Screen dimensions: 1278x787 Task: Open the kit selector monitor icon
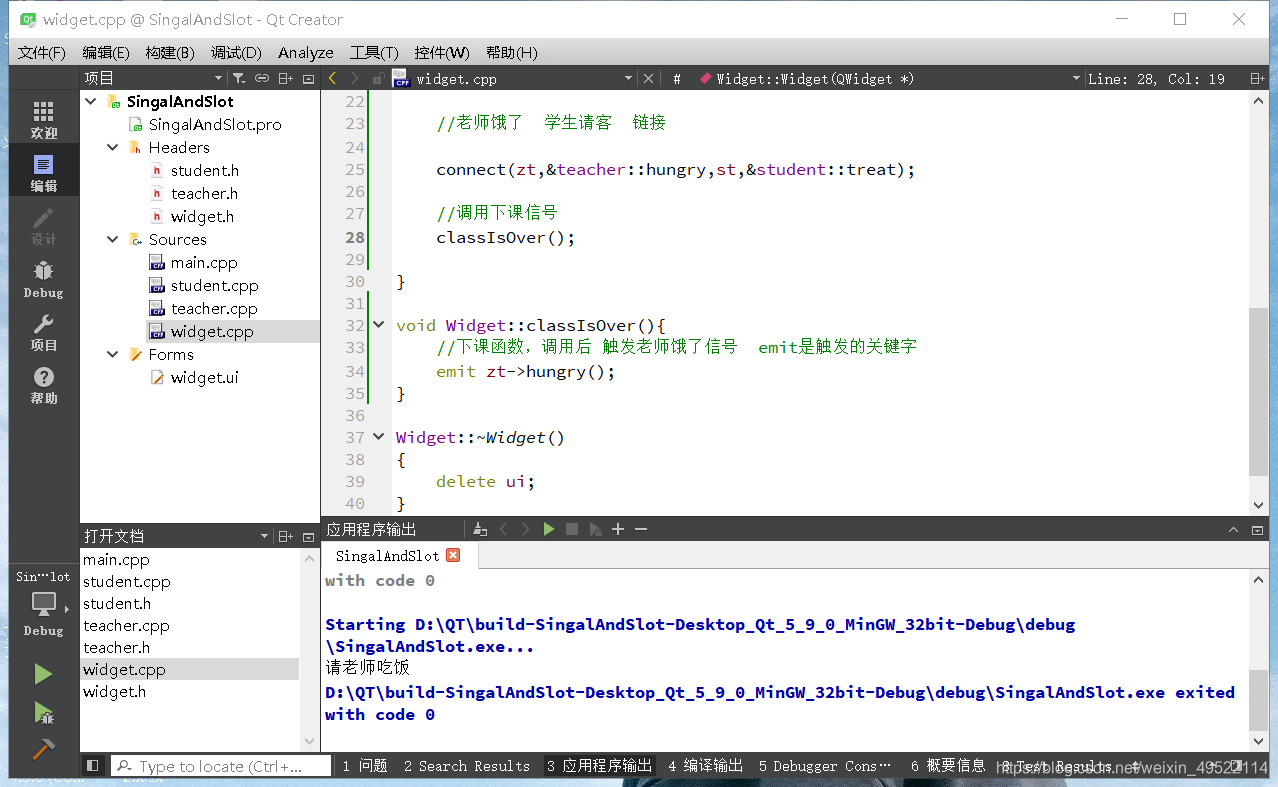[x=43, y=604]
